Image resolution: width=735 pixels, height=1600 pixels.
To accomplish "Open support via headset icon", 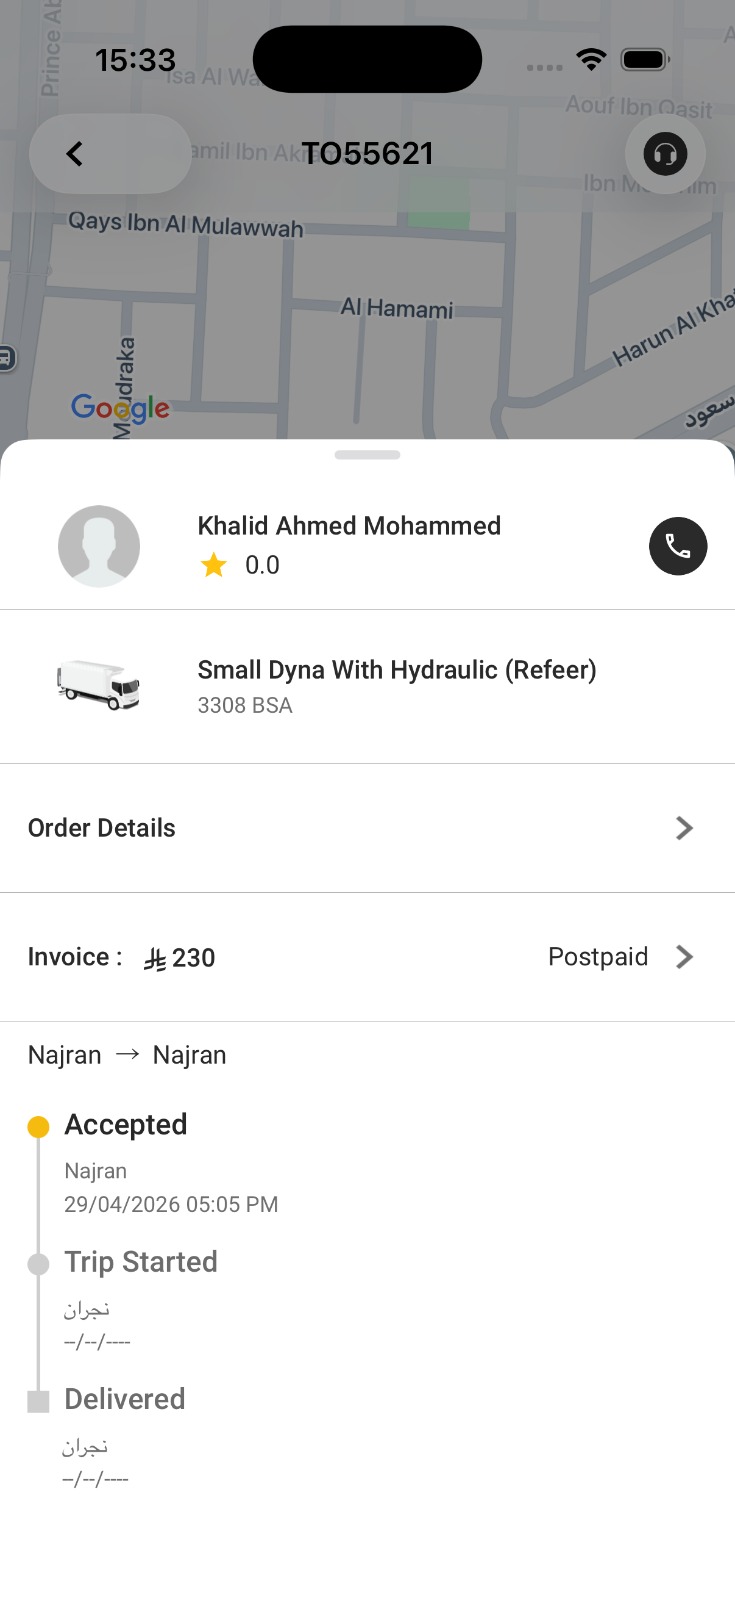I will pyautogui.click(x=665, y=154).
